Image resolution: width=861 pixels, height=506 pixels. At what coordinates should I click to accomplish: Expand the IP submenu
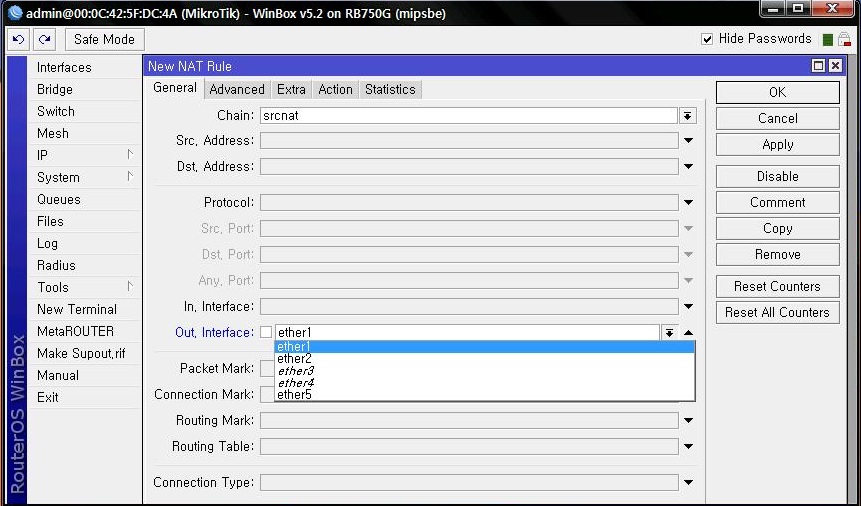pyautogui.click(x=85, y=155)
